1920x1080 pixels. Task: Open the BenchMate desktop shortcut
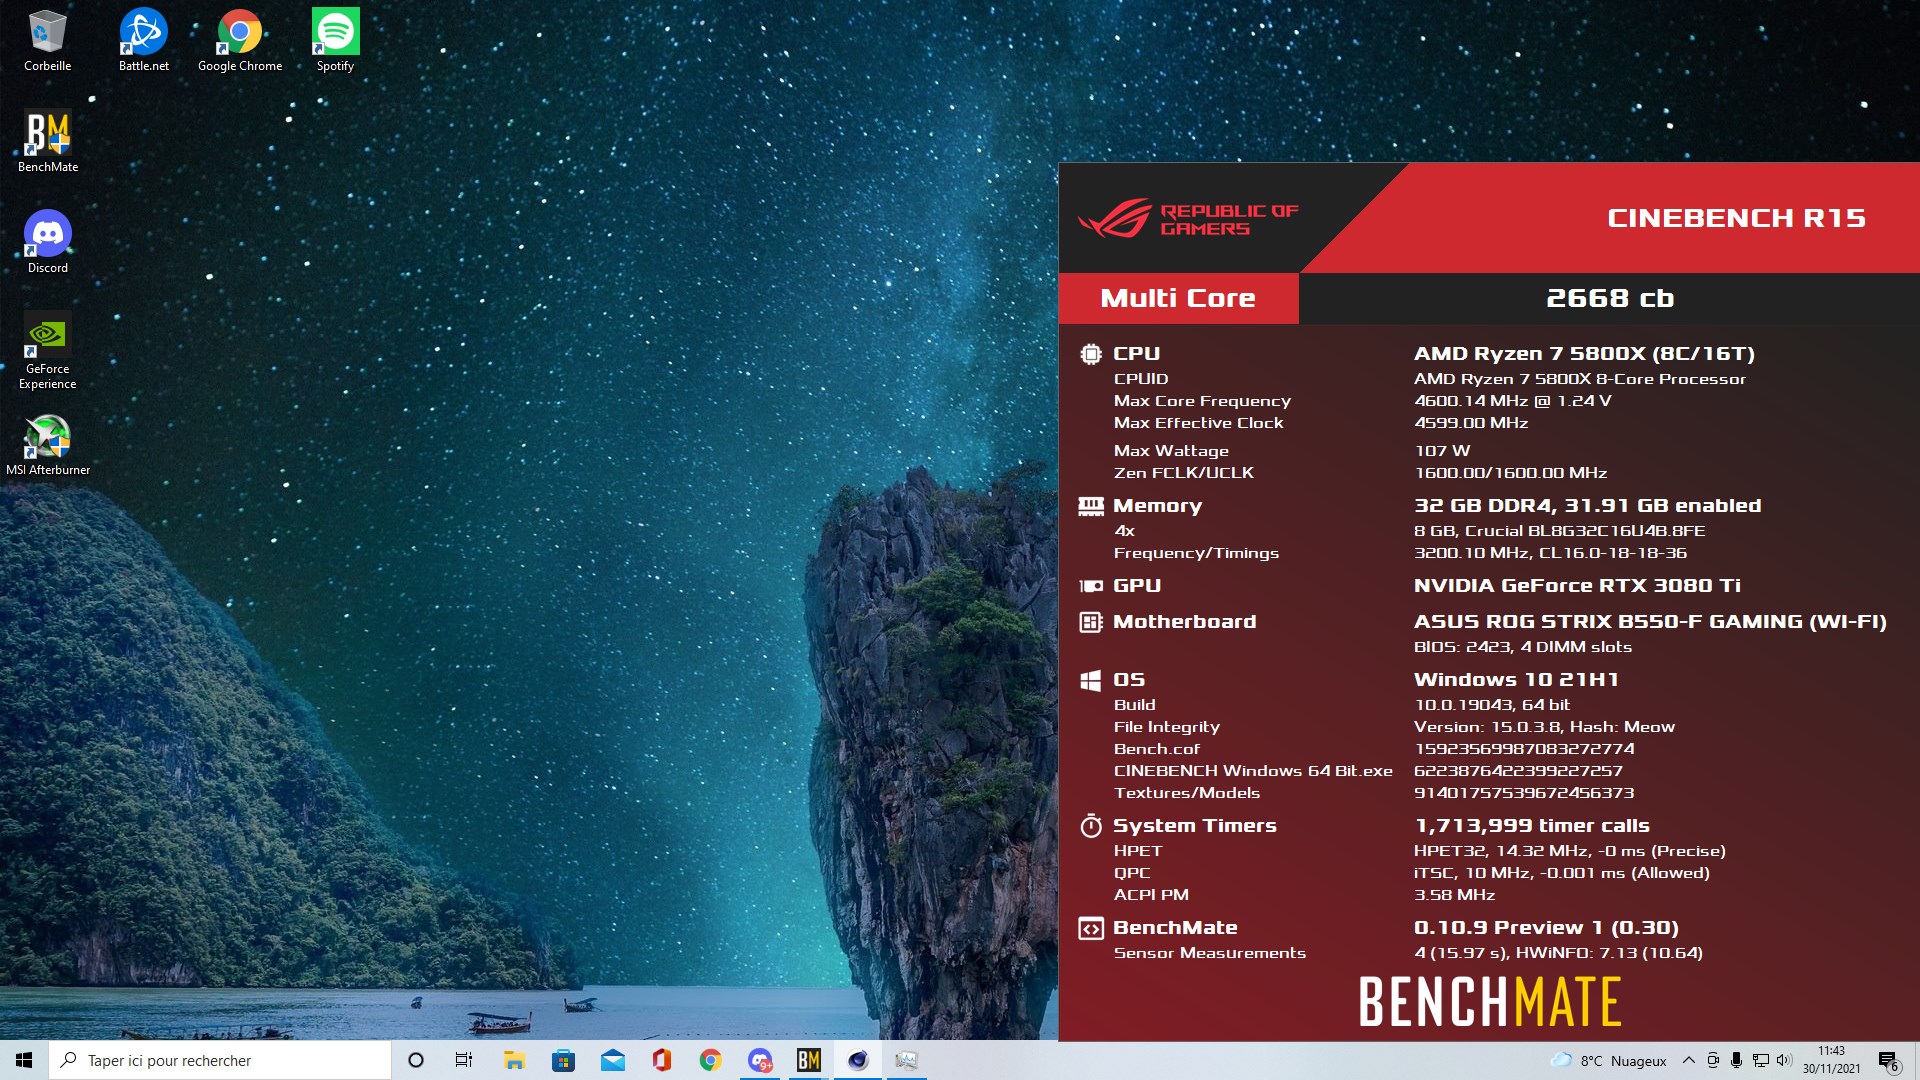tap(47, 142)
